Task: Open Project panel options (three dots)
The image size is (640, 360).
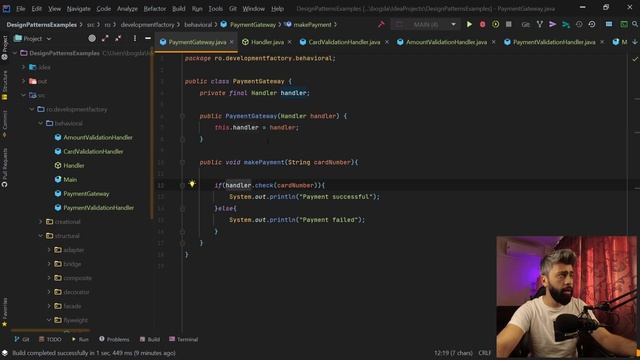Action: (135, 38)
